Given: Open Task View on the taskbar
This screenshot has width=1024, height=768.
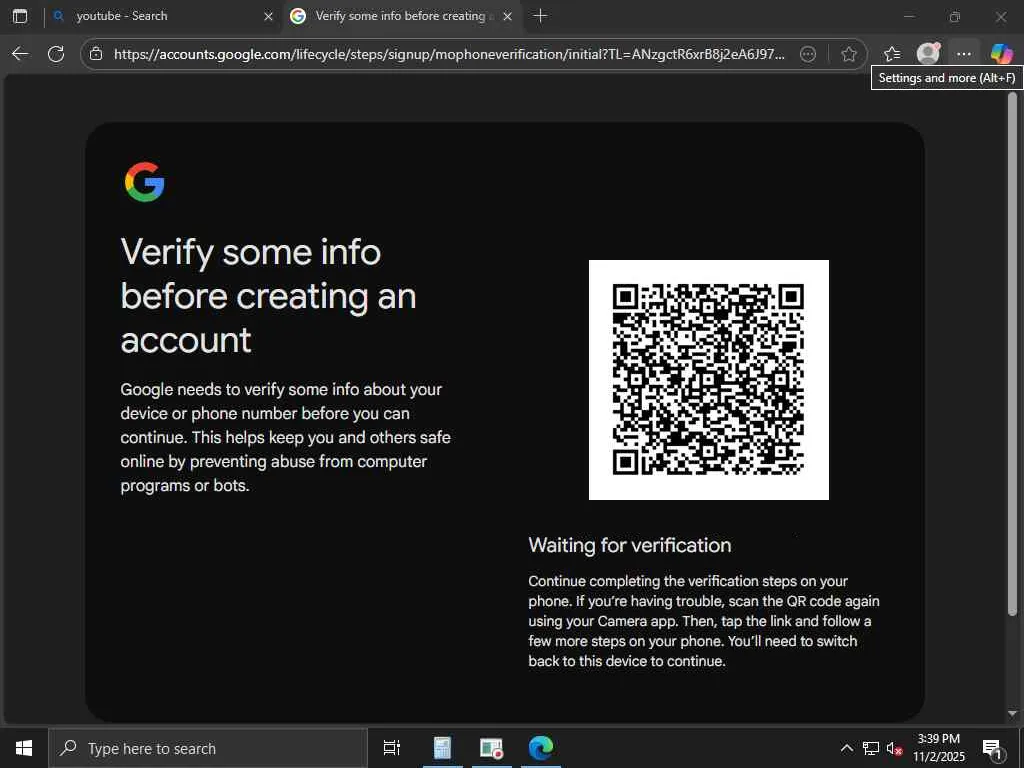Looking at the screenshot, I should point(392,748).
